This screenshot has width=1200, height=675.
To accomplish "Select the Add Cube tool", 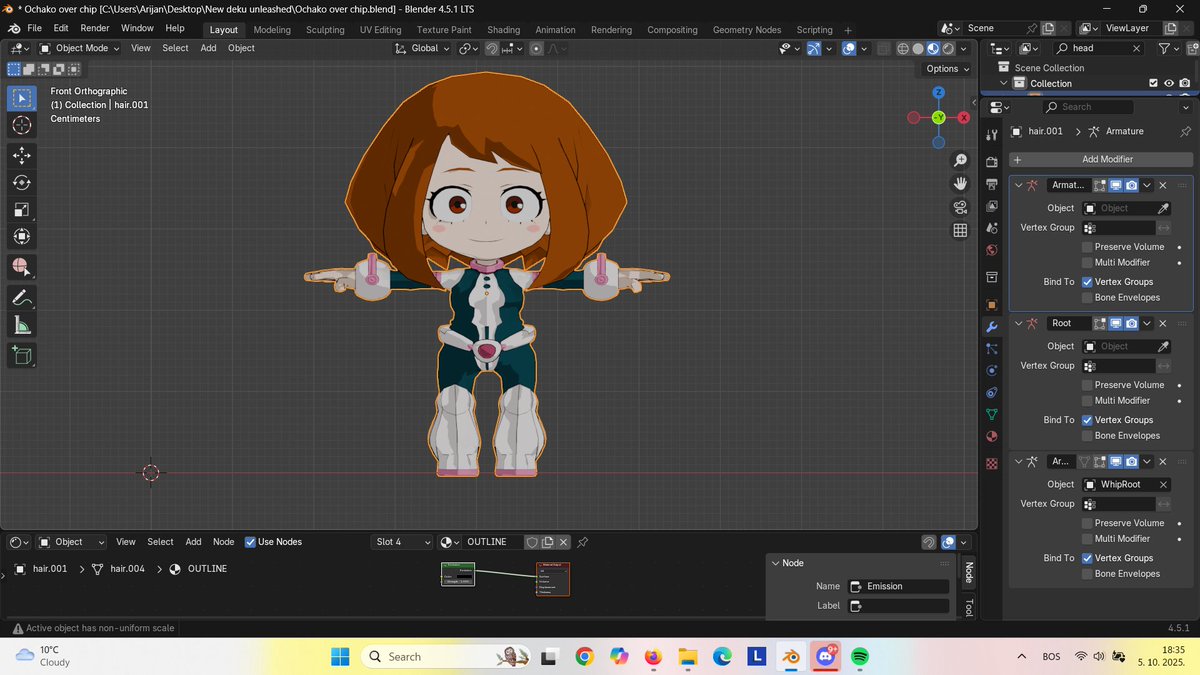I will (x=21, y=354).
